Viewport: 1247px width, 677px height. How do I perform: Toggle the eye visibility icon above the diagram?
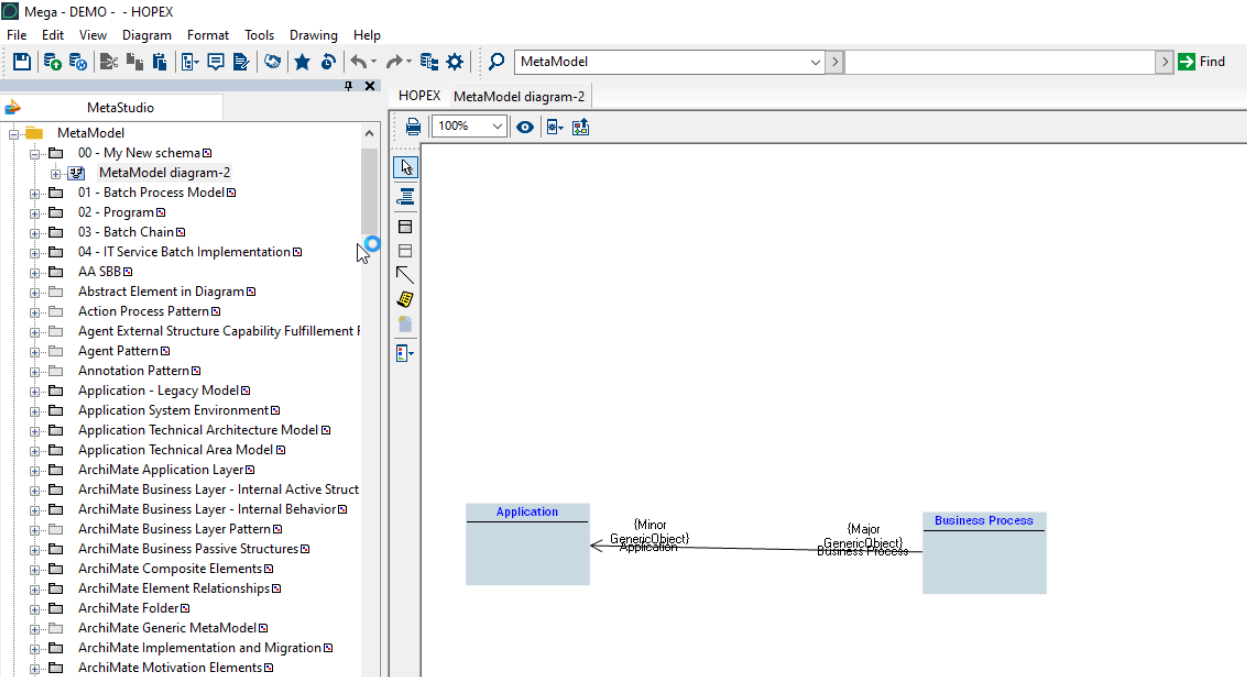point(523,126)
